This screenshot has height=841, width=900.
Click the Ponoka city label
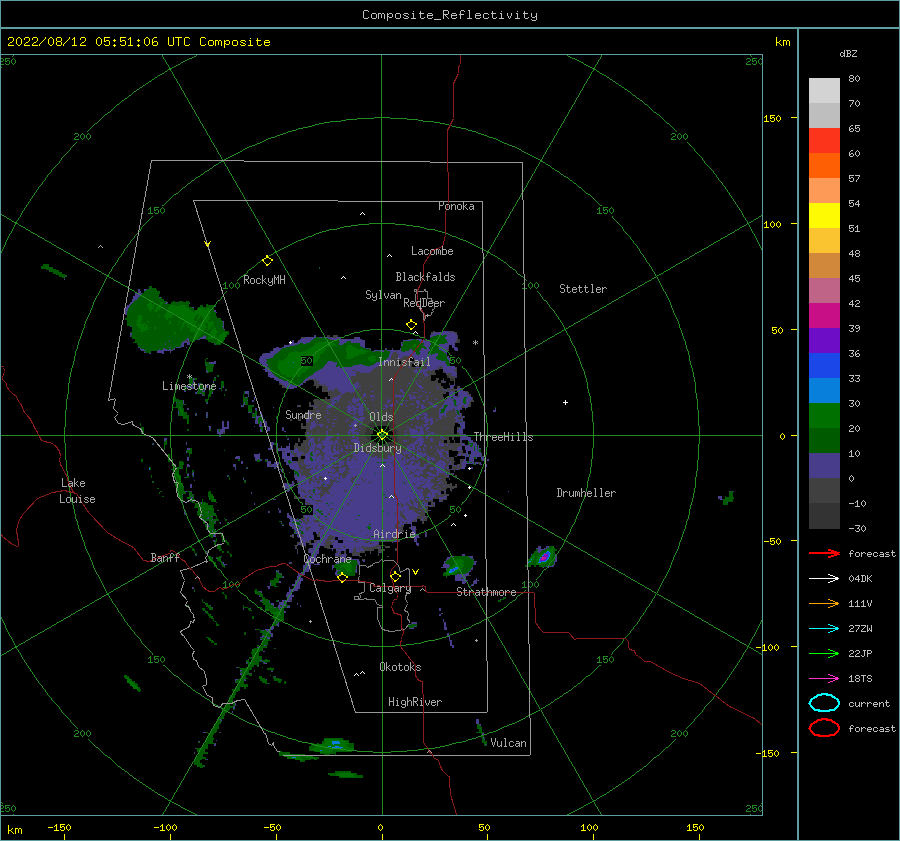[456, 206]
